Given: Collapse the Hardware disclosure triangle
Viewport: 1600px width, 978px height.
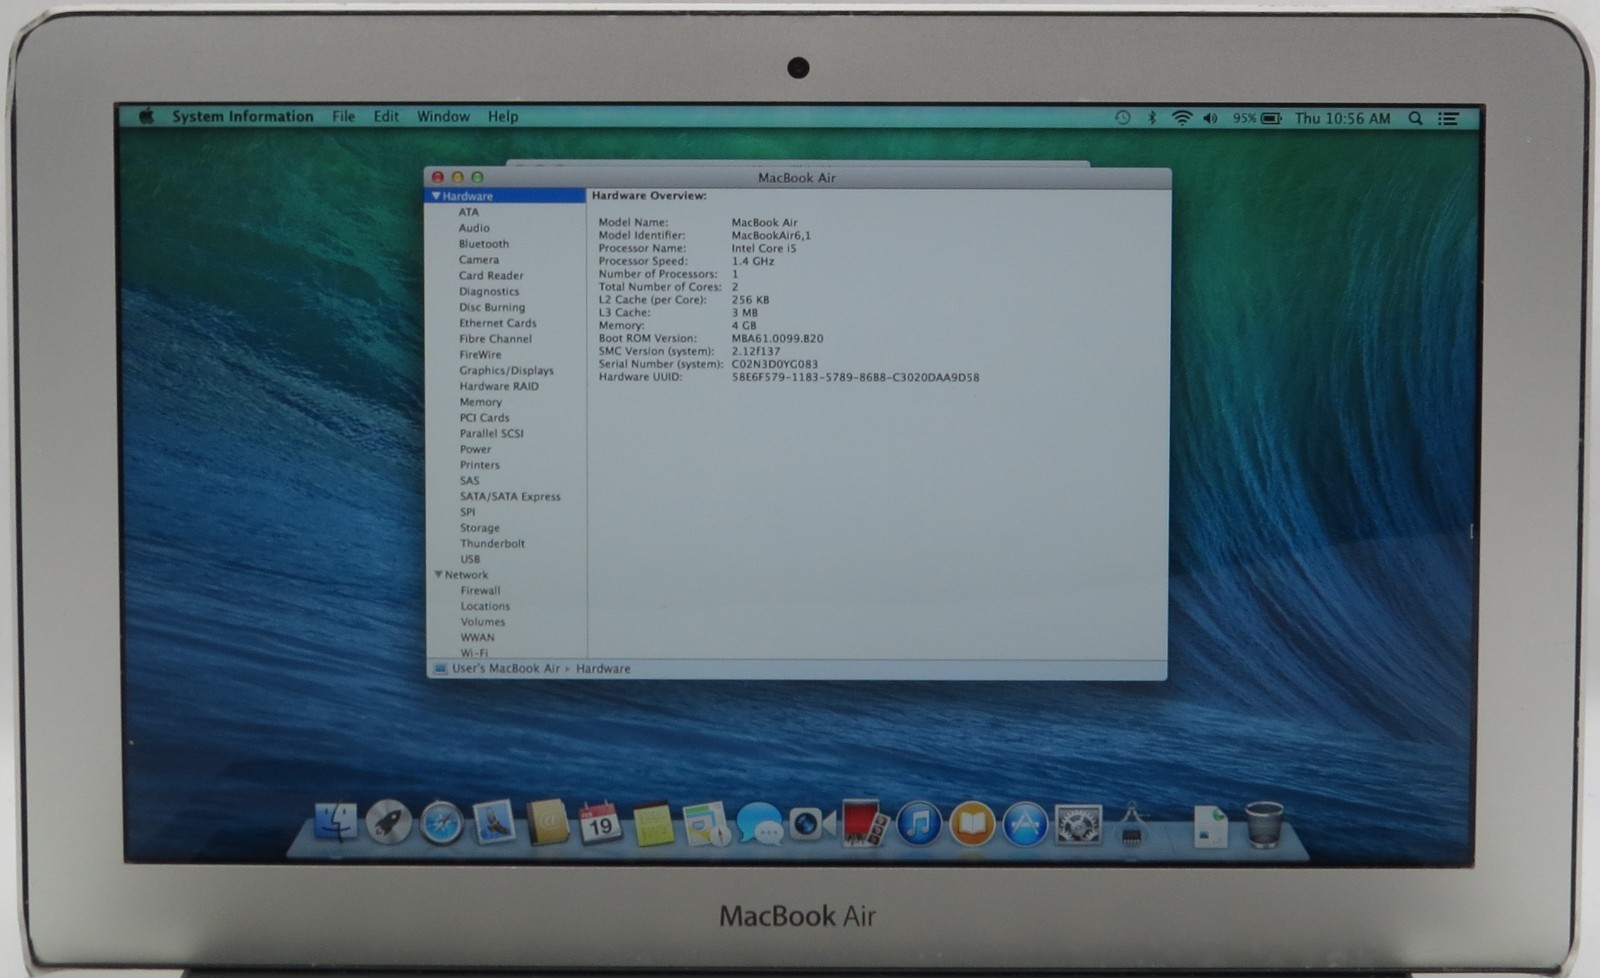Looking at the screenshot, I should [x=436, y=196].
